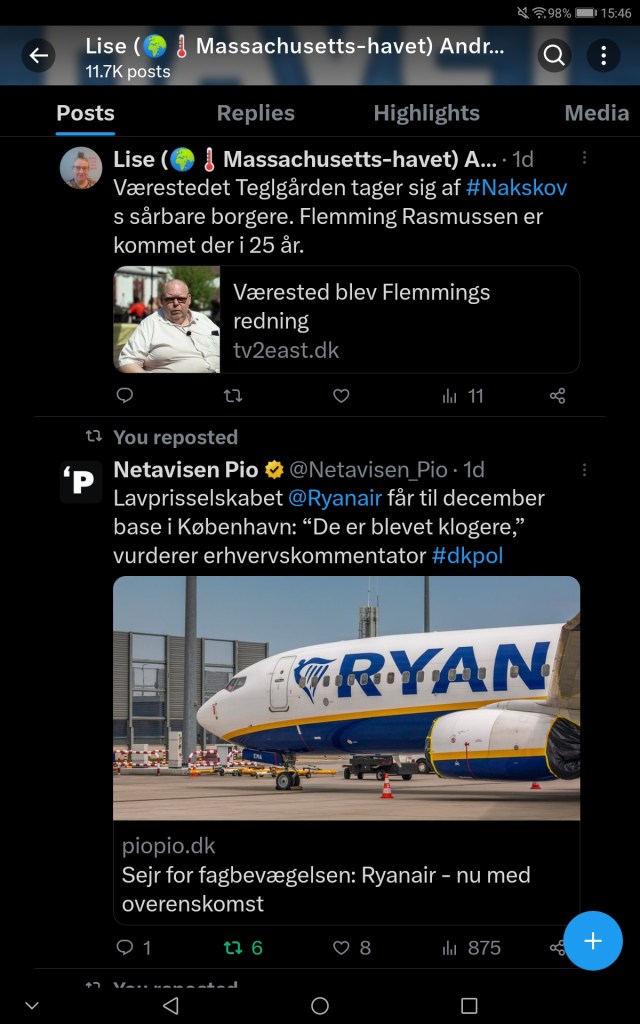Tap the back arrow in header
Image resolution: width=640 pixels, height=1024 pixels.
coord(39,56)
